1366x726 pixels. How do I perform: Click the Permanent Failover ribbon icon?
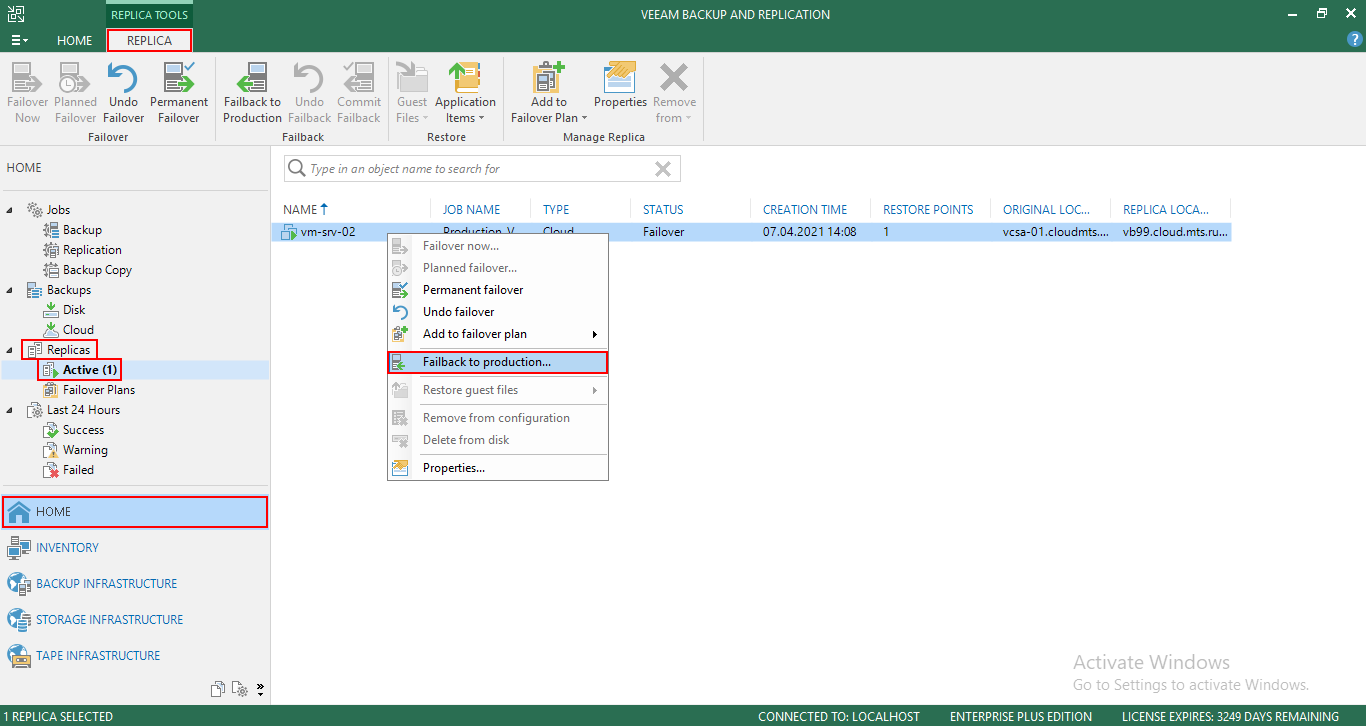[x=179, y=80]
